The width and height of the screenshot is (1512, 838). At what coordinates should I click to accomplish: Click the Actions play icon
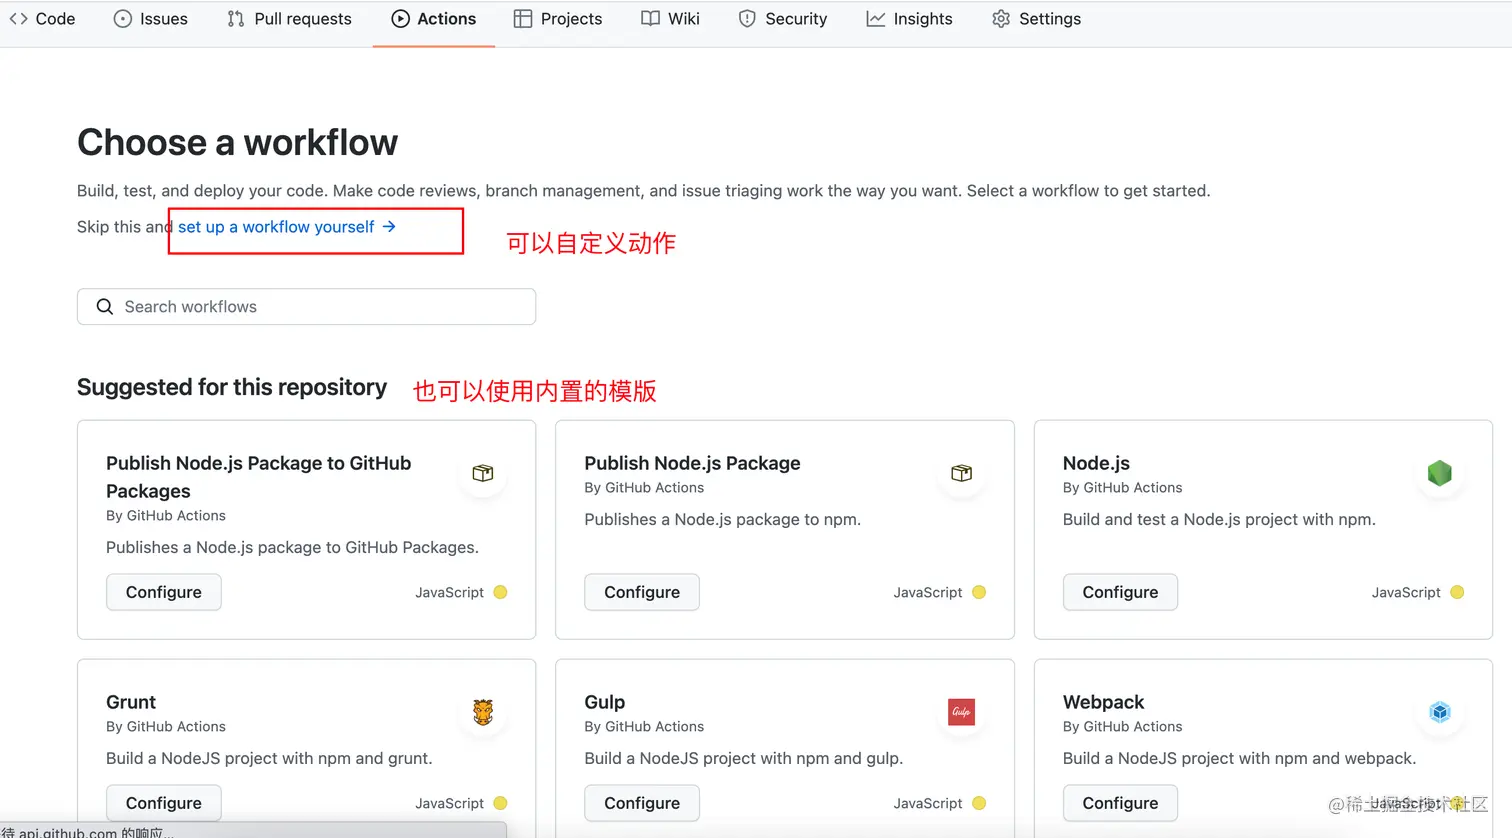click(x=401, y=19)
